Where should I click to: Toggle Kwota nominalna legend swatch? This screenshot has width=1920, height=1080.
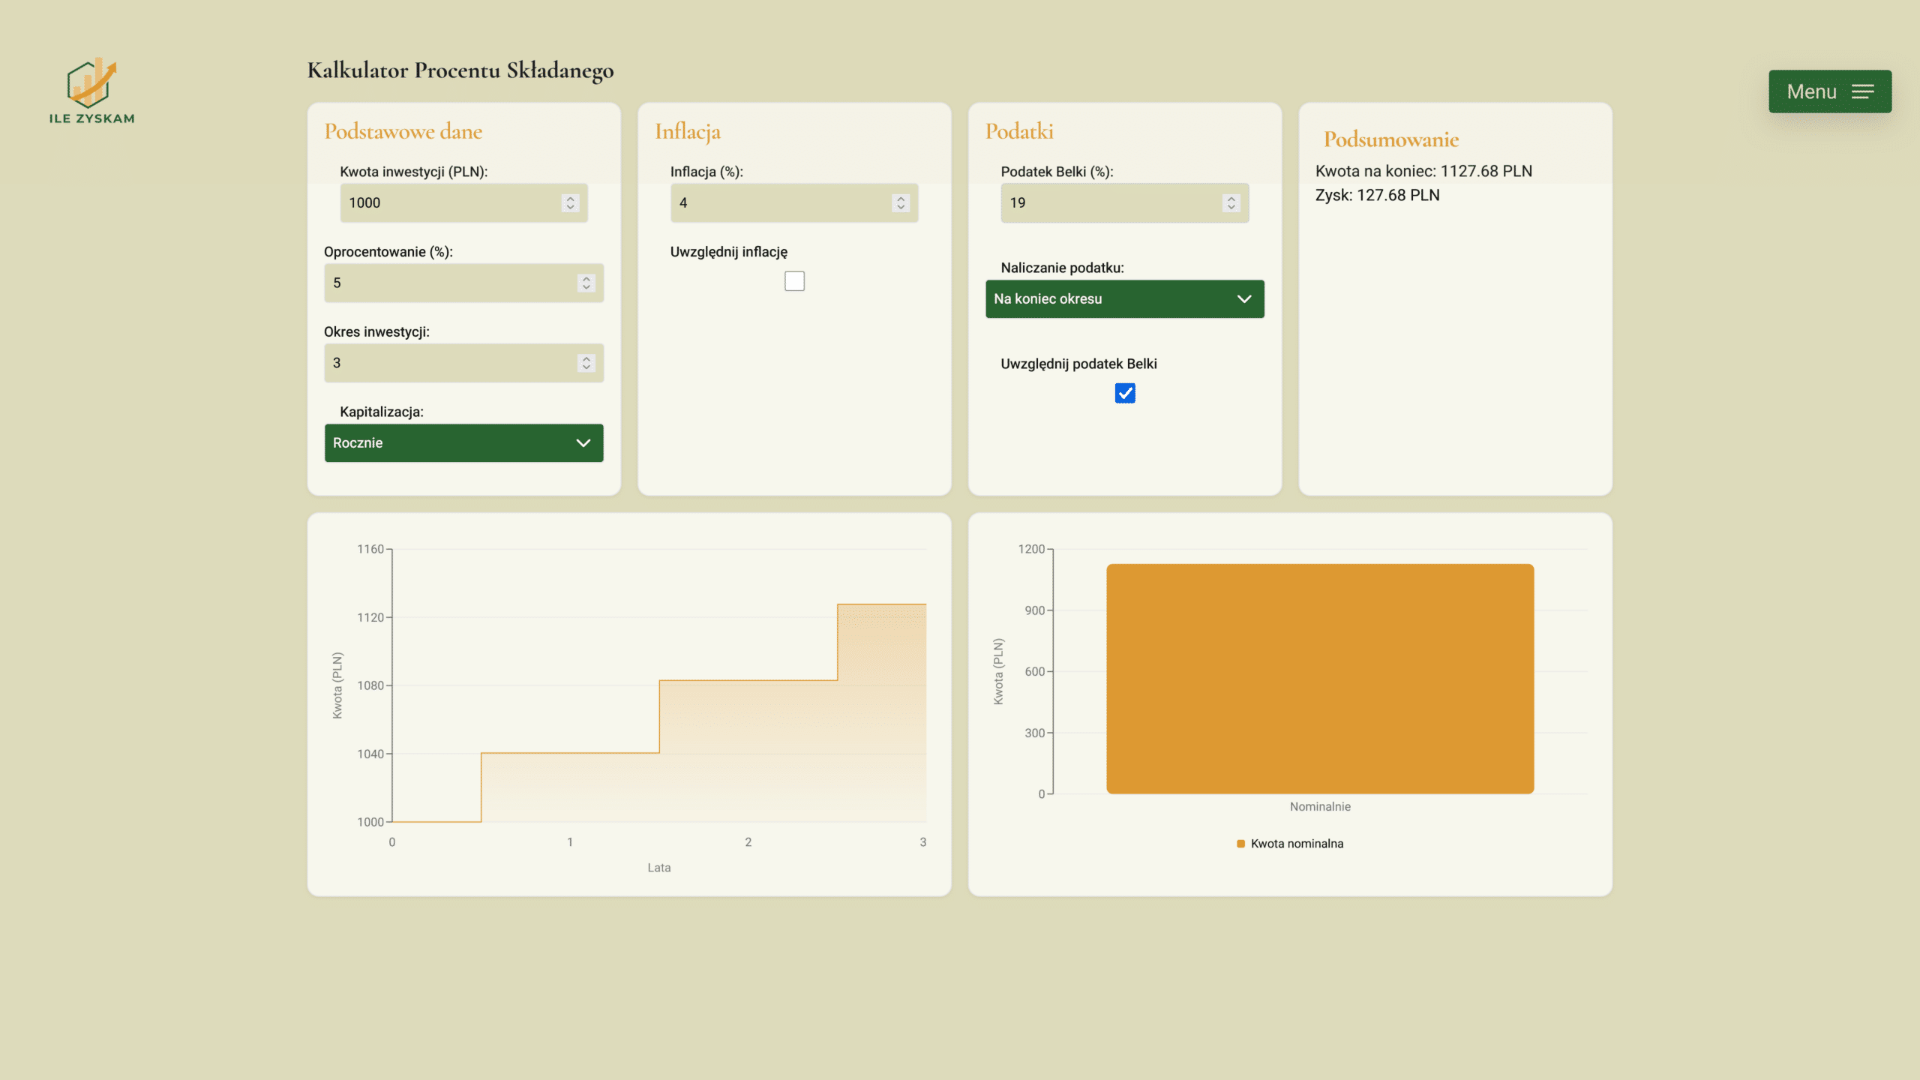(x=1241, y=844)
